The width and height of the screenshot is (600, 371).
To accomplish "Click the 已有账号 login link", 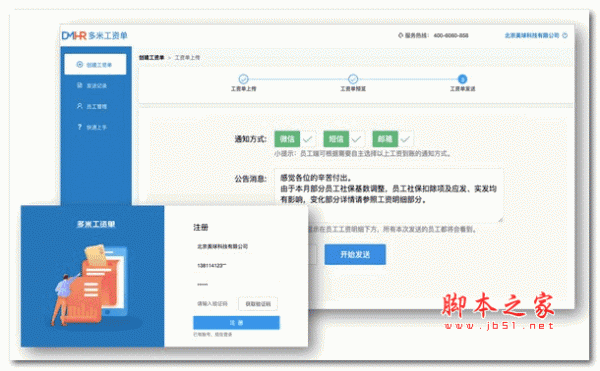I will point(213,334).
